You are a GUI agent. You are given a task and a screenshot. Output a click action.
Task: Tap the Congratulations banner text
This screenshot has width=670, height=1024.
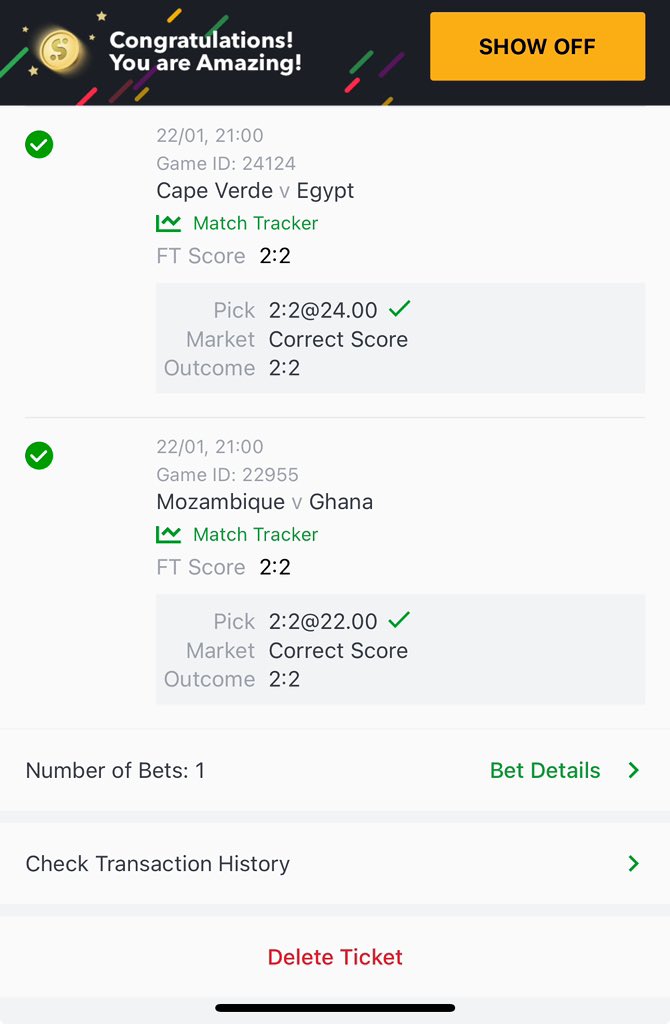(x=205, y=51)
